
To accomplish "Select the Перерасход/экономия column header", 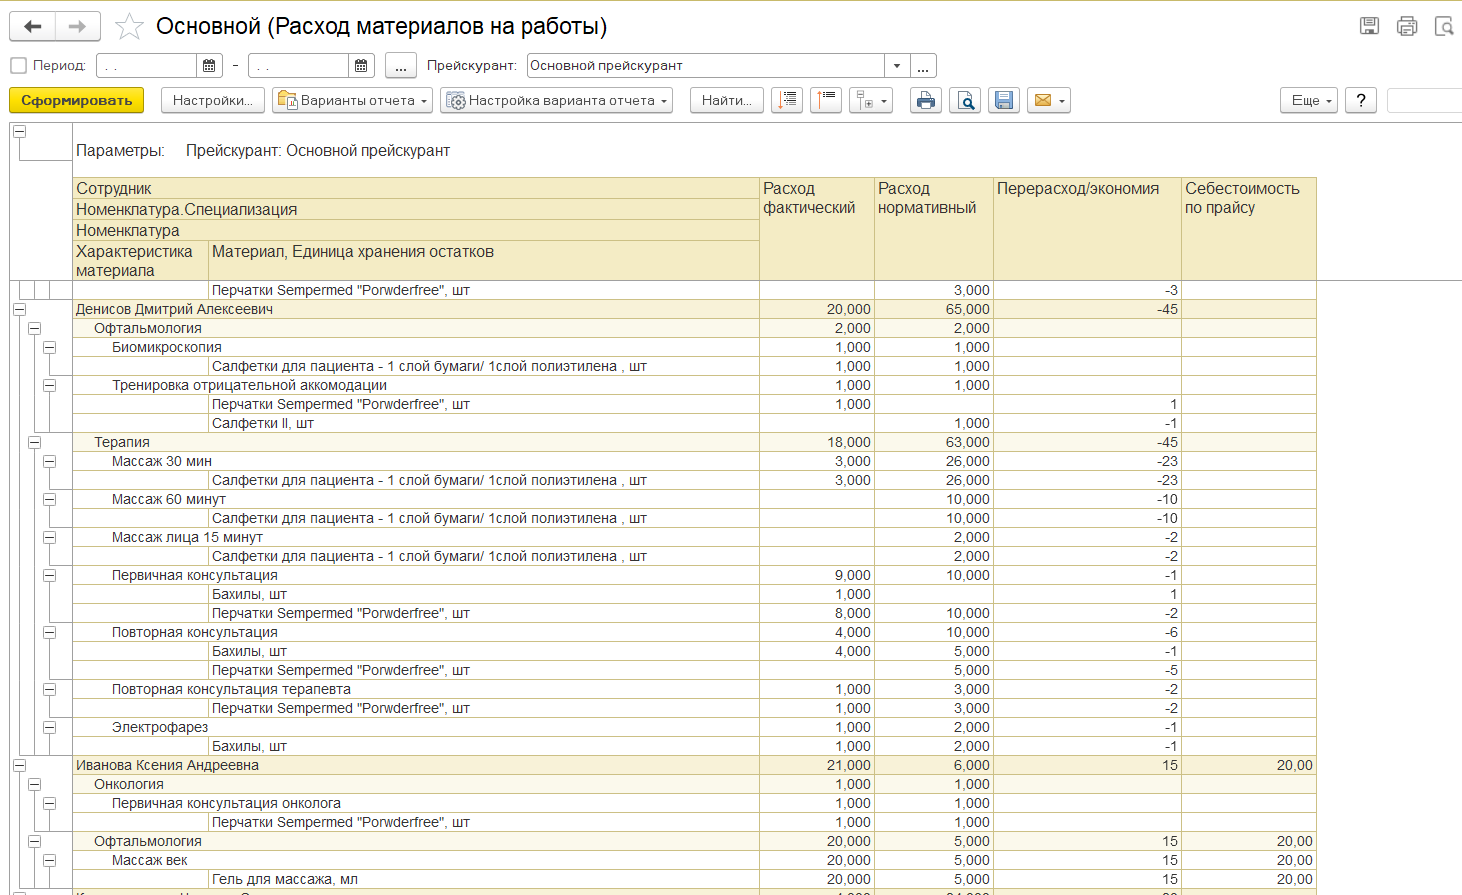I will tap(1088, 229).
